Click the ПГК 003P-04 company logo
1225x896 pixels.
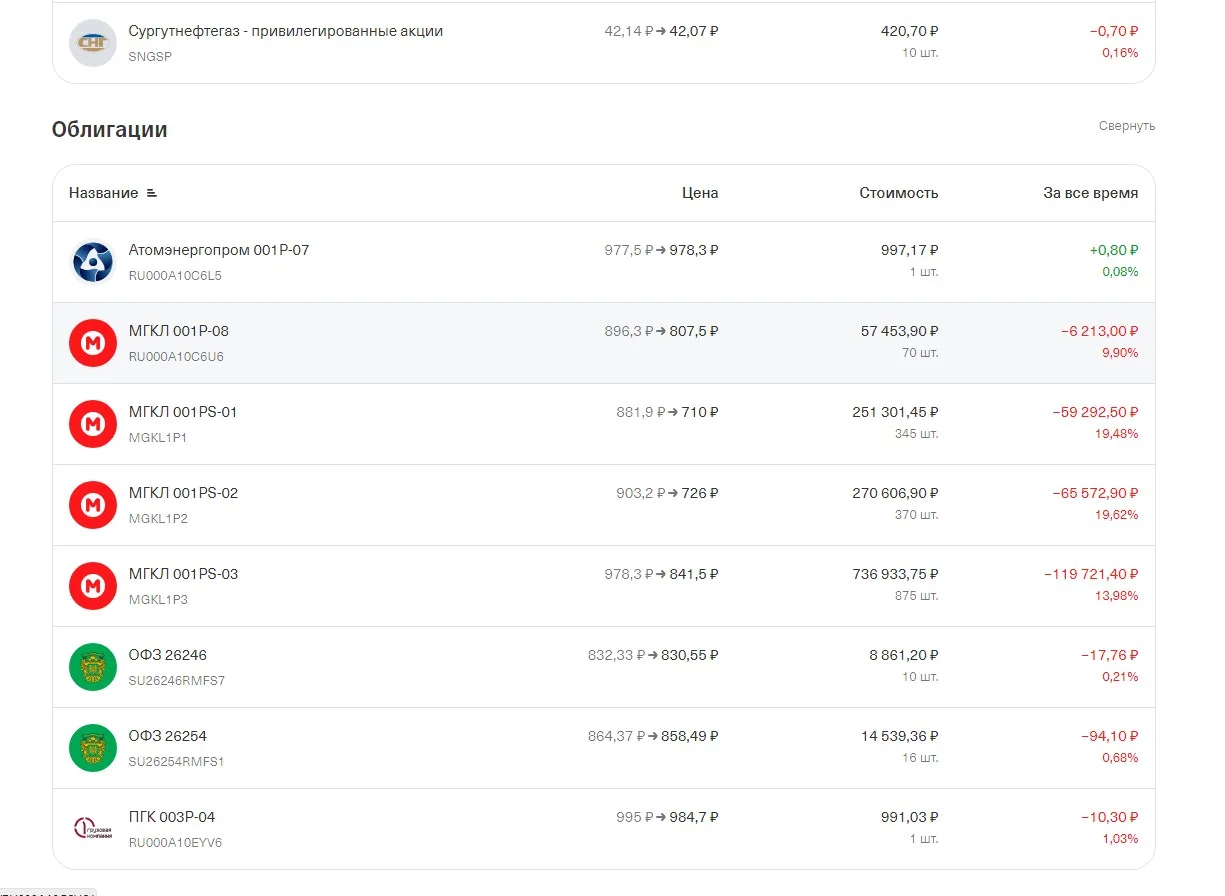tap(93, 829)
